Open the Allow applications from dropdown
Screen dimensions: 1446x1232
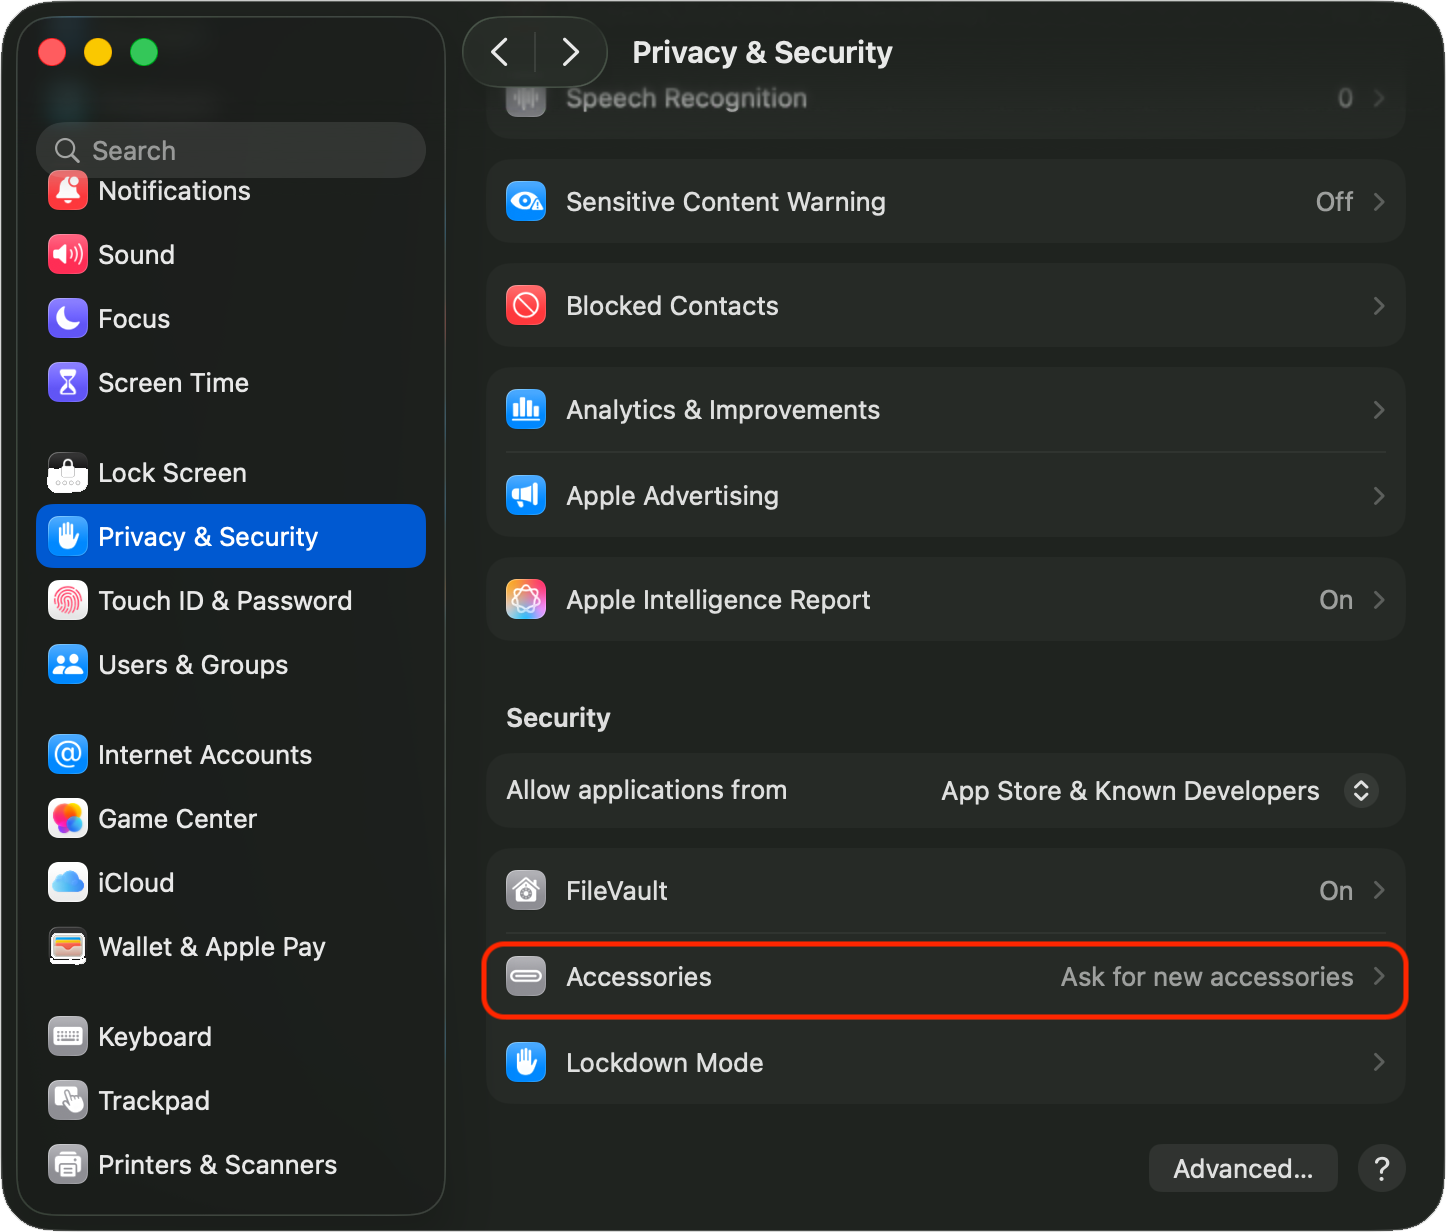[1360, 791]
